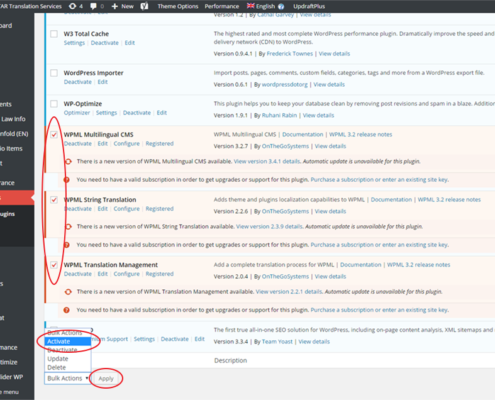The image size is (495, 400).
Task: Open Frederick Townes author link
Action: coord(290,54)
